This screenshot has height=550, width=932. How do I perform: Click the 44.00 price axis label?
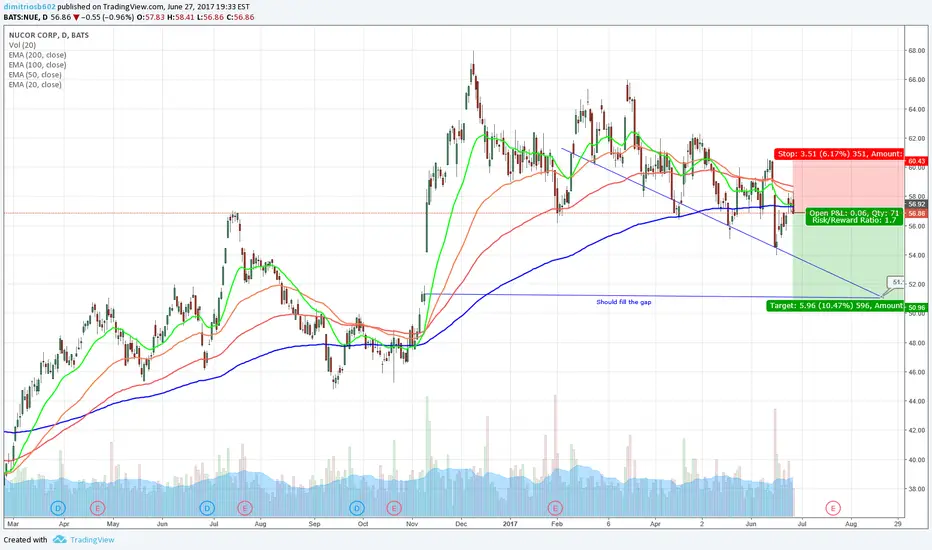click(x=916, y=401)
